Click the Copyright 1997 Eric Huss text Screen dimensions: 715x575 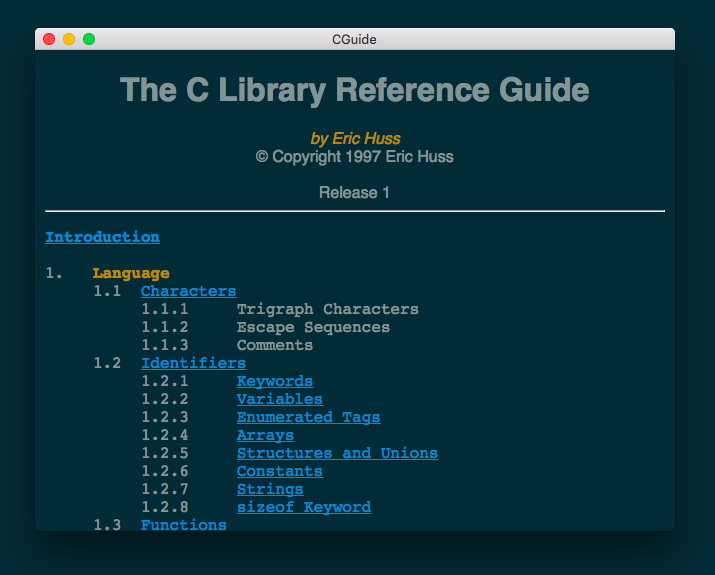(x=354, y=157)
